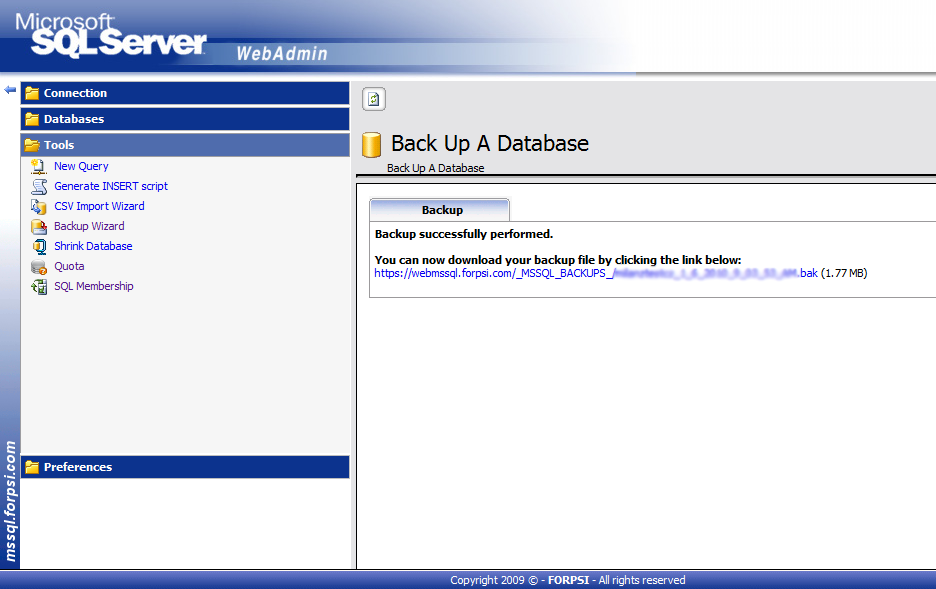Viewport: 936px width, 589px height.
Task: Expand the Connection section
Action: (x=185, y=93)
